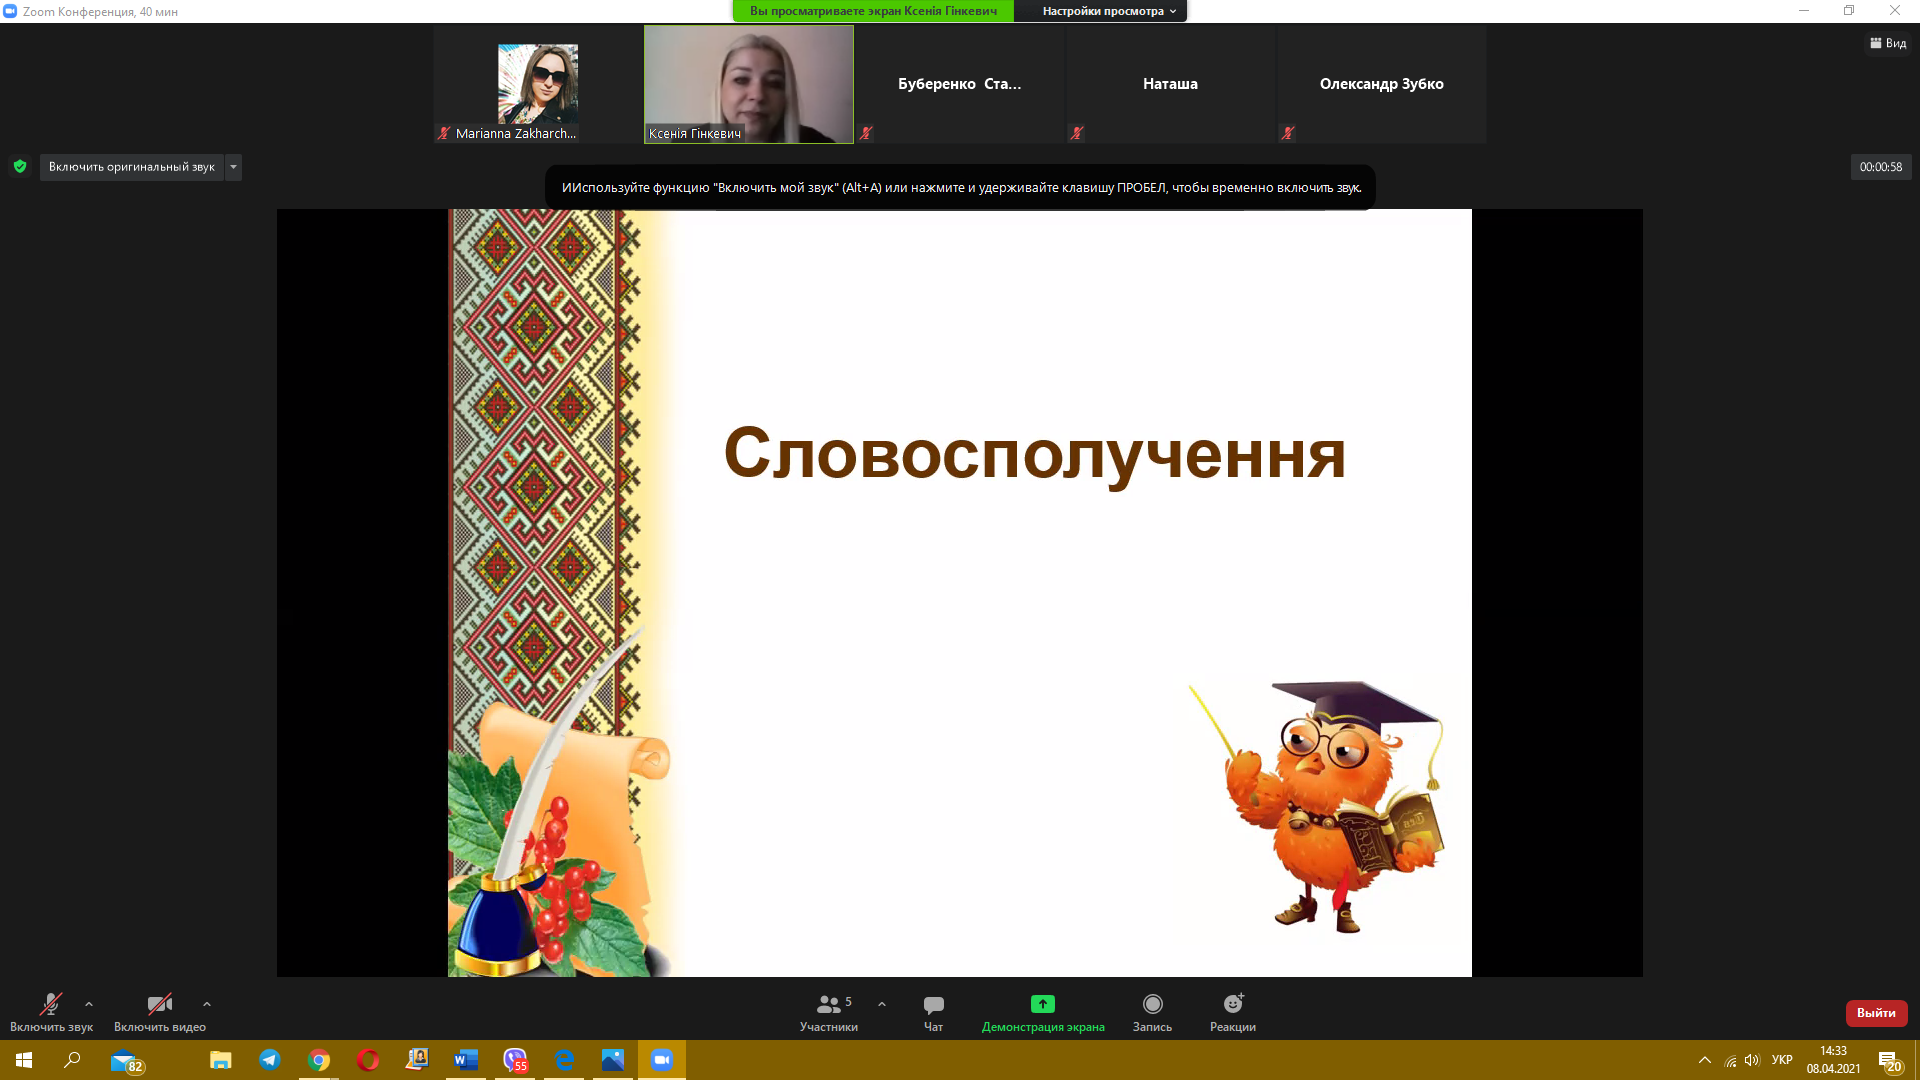The height and width of the screenshot is (1080, 1920).
Task: Open the Chat window
Action: click(x=933, y=1012)
